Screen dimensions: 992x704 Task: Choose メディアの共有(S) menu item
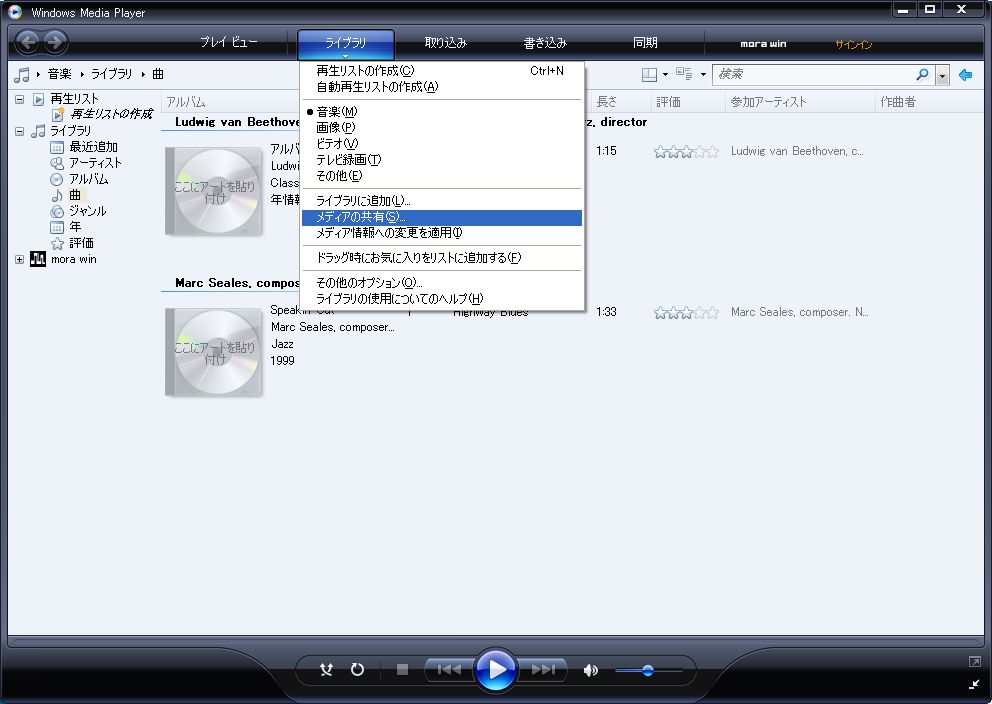[x=442, y=217]
